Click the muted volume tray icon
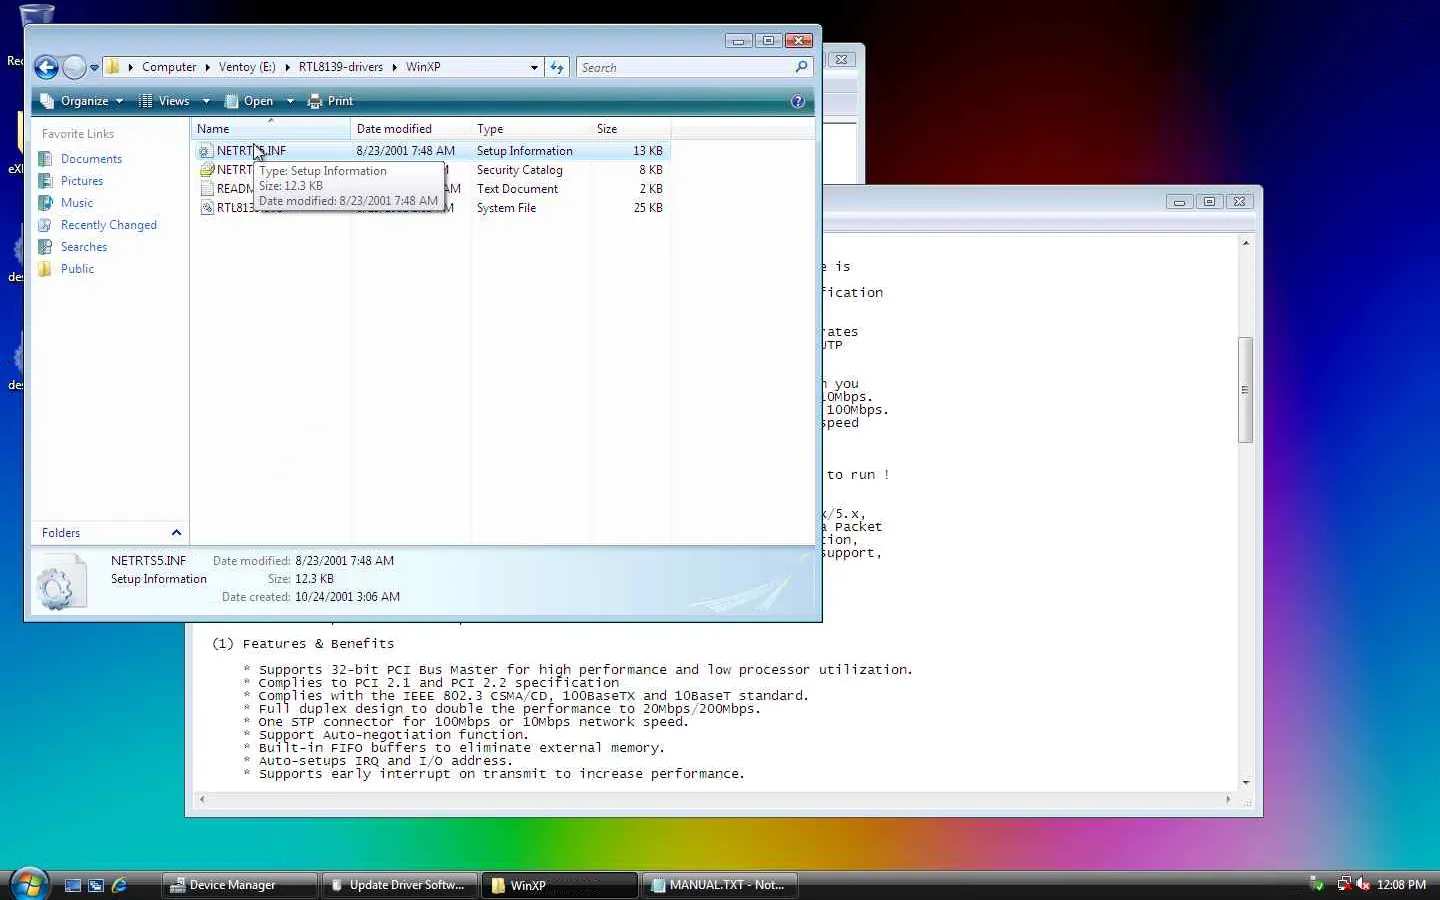The height and width of the screenshot is (900, 1440). coord(1362,885)
